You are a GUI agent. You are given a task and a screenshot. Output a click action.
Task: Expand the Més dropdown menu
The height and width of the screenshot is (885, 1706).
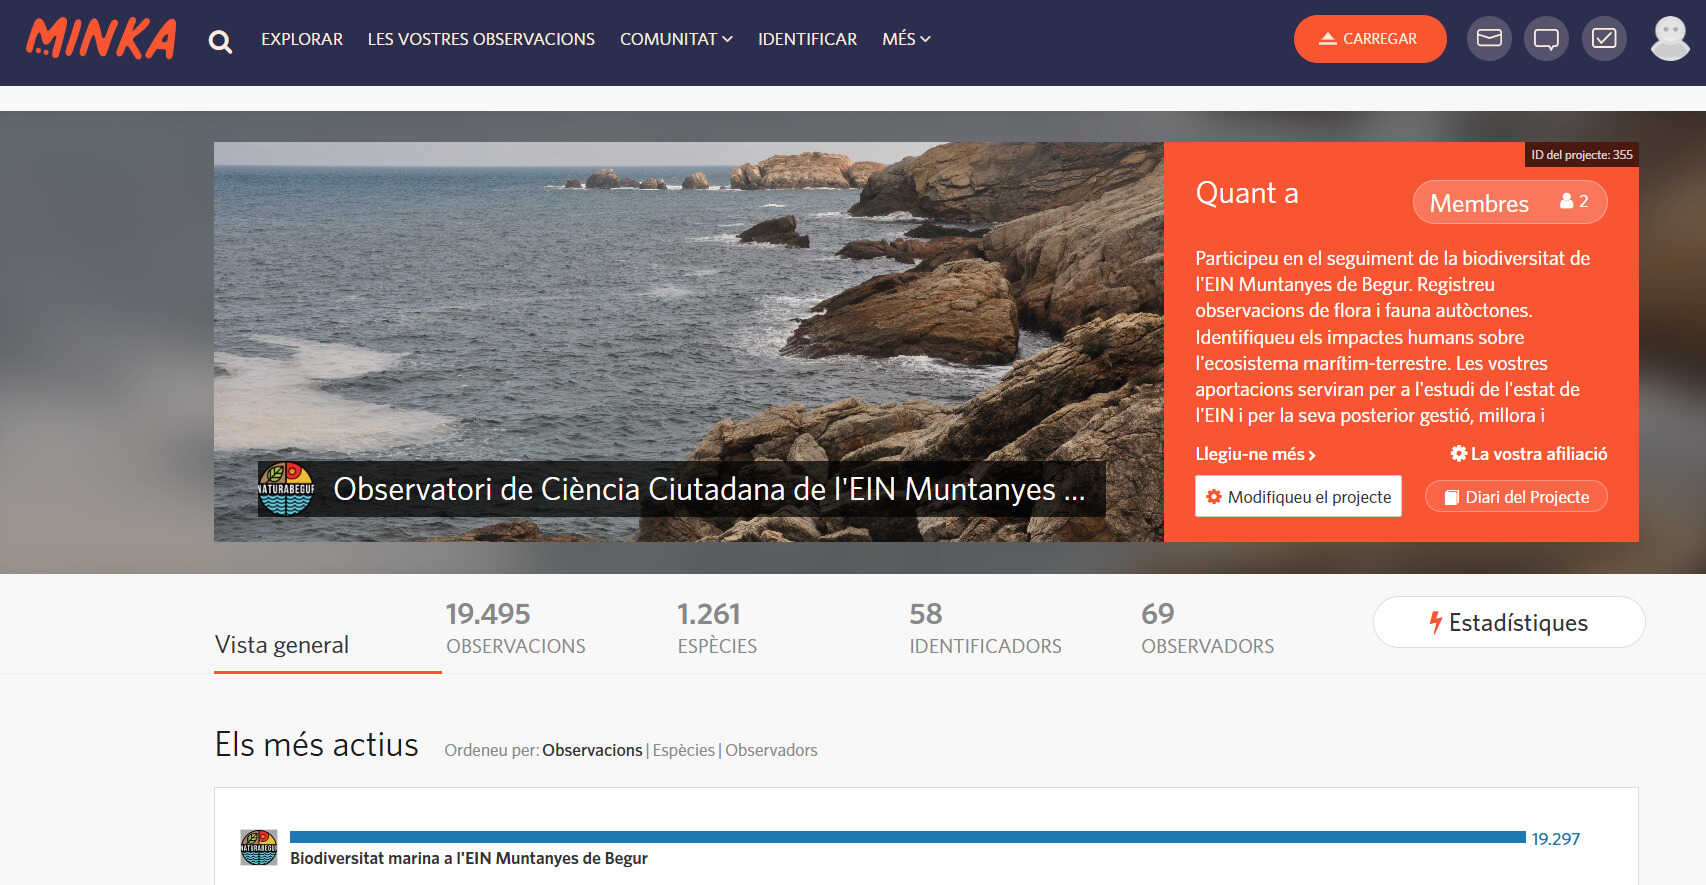(x=906, y=39)
